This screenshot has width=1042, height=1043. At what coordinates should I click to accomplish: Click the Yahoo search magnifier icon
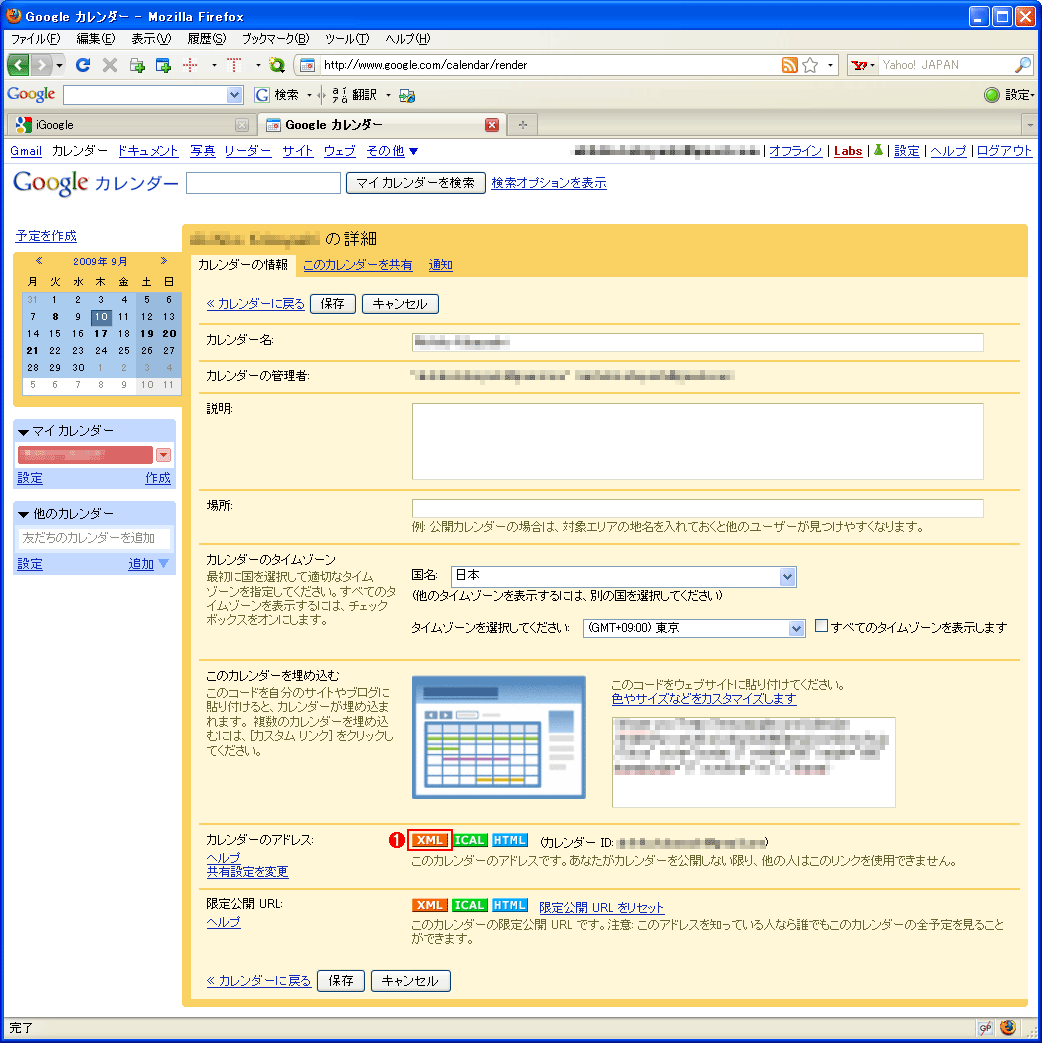coord(1023,65)
